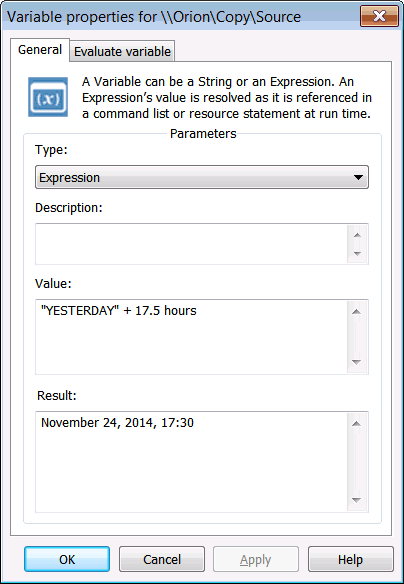
Task: Click in the Result output box
Action: [191, 462]
